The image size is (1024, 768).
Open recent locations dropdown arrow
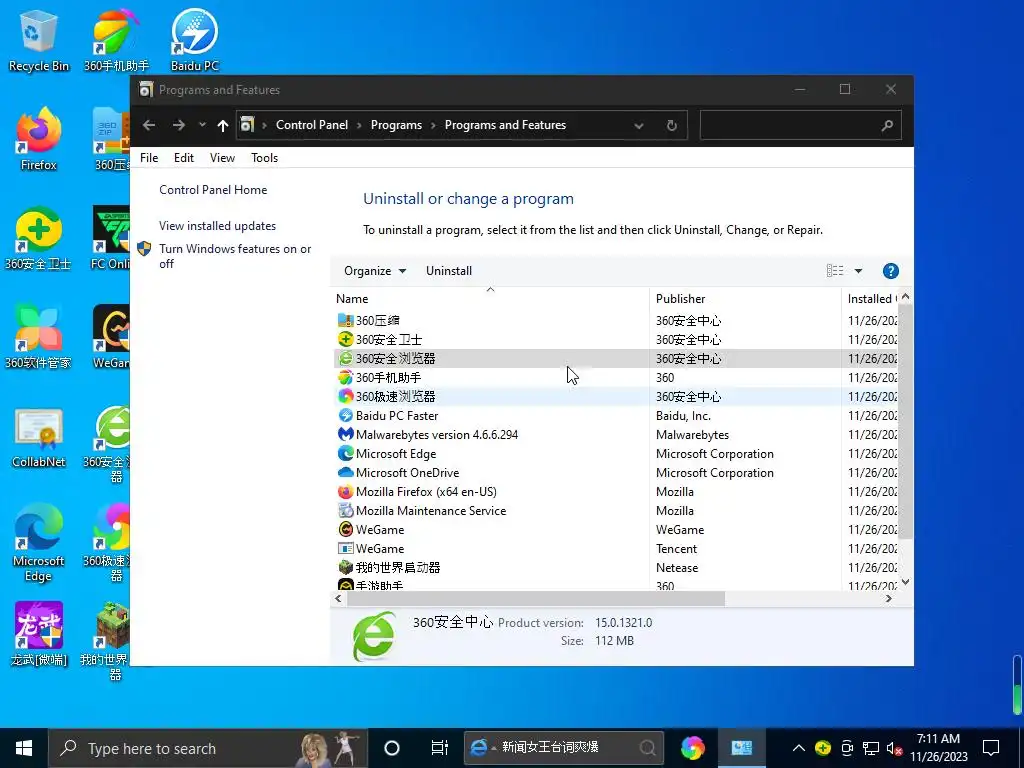point(202,125)
